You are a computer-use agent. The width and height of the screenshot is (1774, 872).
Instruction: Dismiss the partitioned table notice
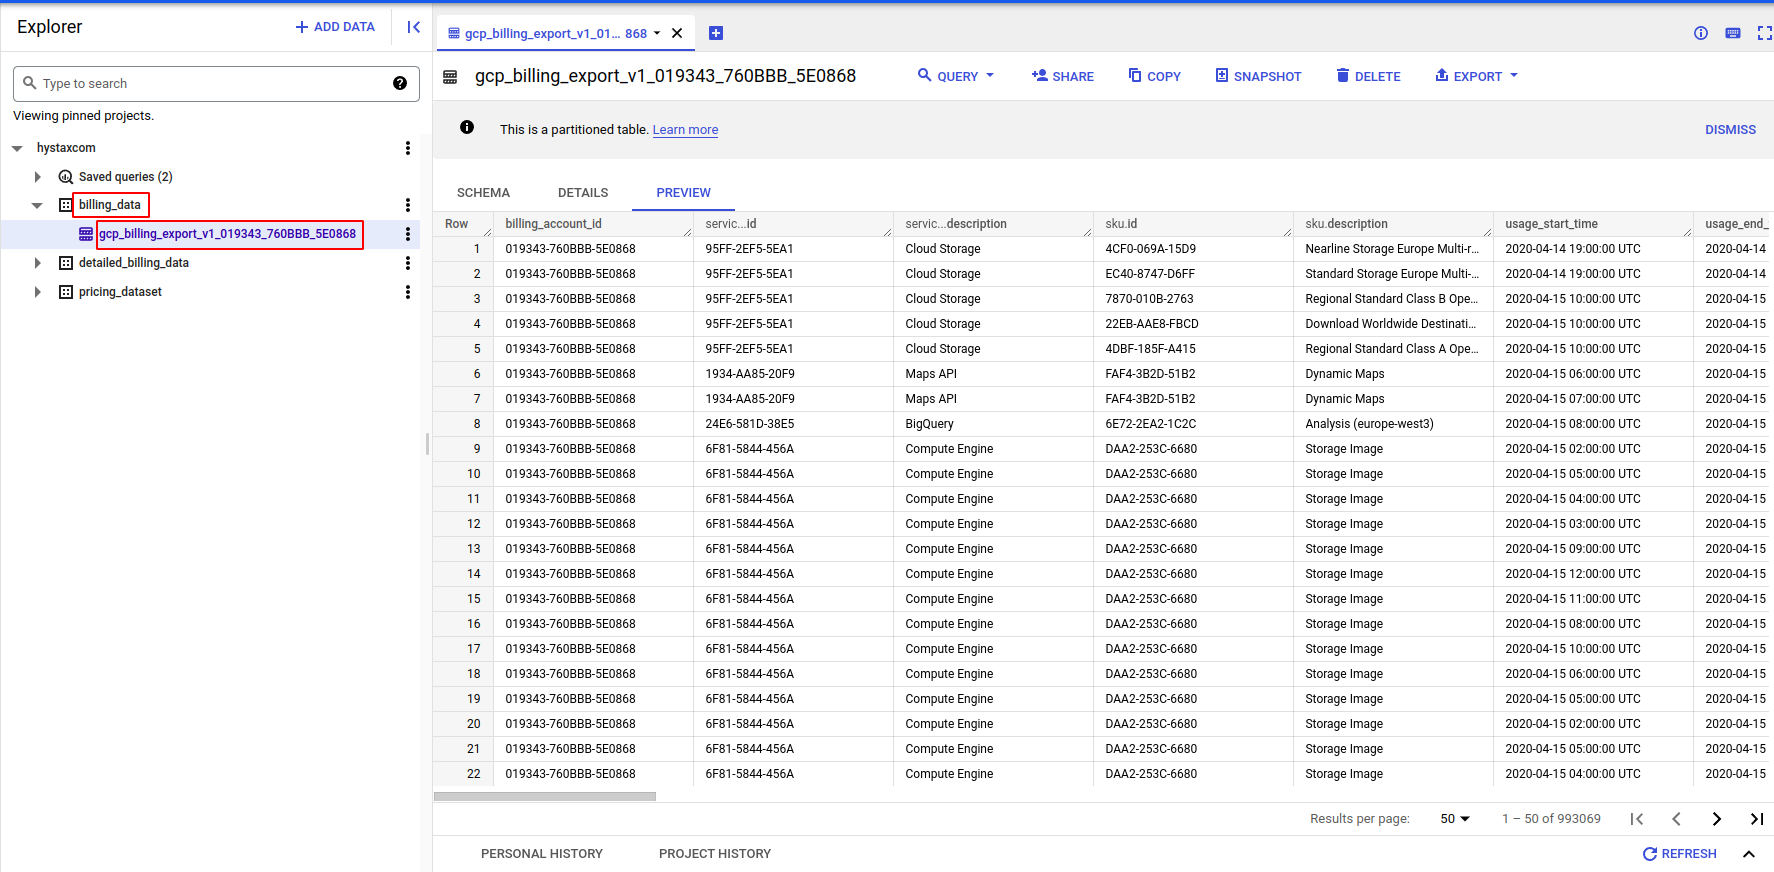tap(1730, 130)
